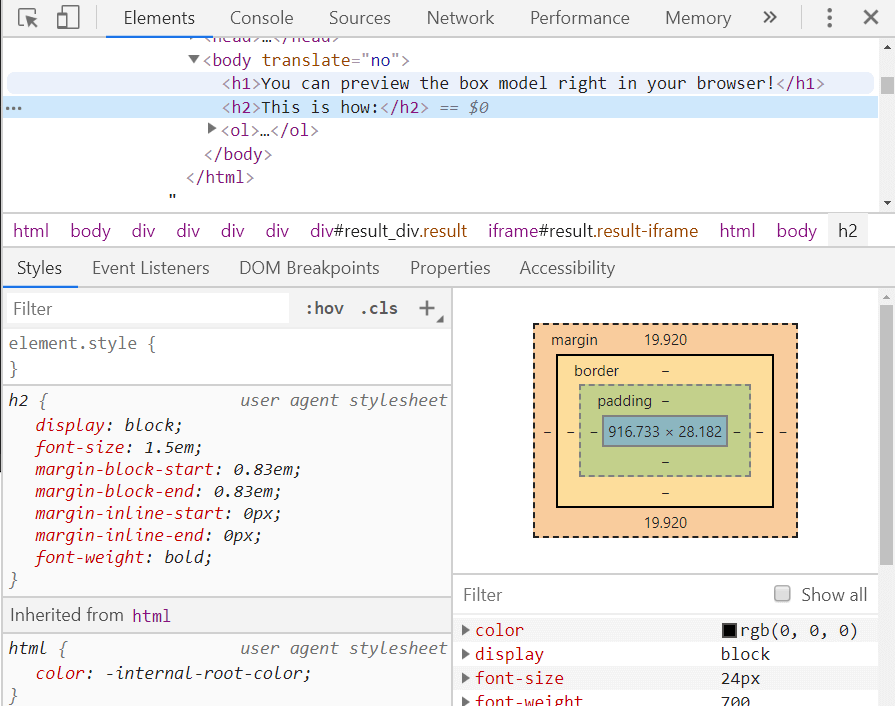Screen dimensions: 895x706
Task: Expand the color computed property
Action: 466,630
